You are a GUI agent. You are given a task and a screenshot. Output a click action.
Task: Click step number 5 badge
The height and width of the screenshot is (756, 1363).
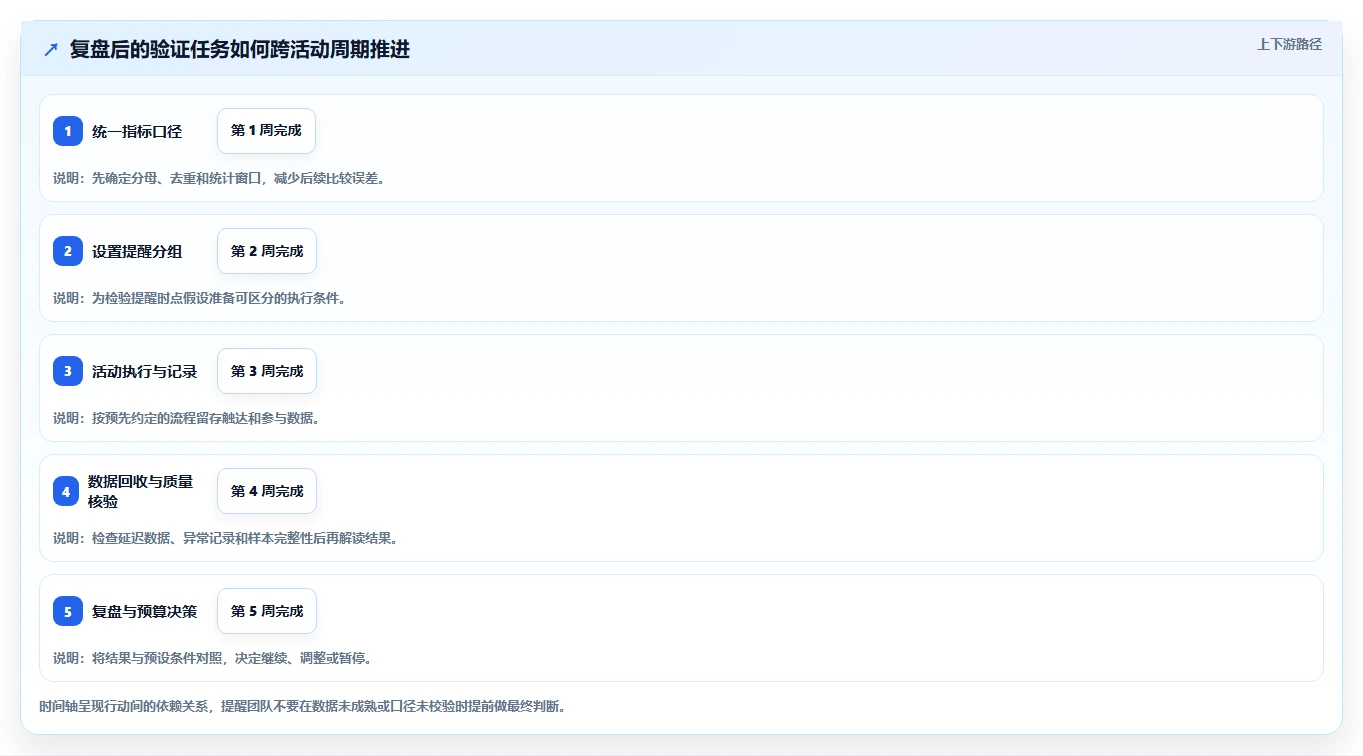pyautogui.click(x=68, y=611)
